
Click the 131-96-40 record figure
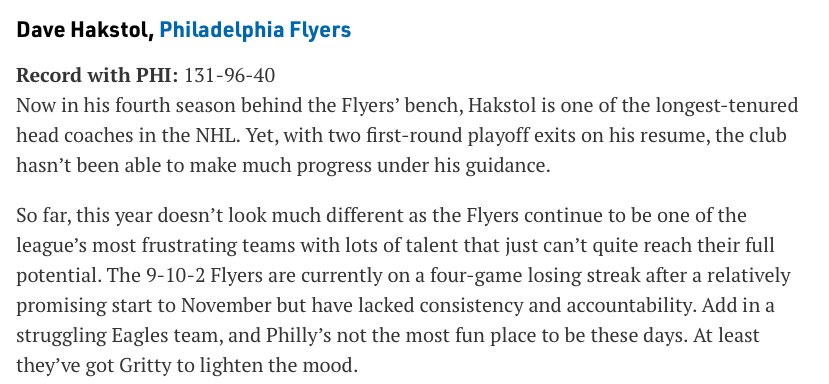point(229,75)
